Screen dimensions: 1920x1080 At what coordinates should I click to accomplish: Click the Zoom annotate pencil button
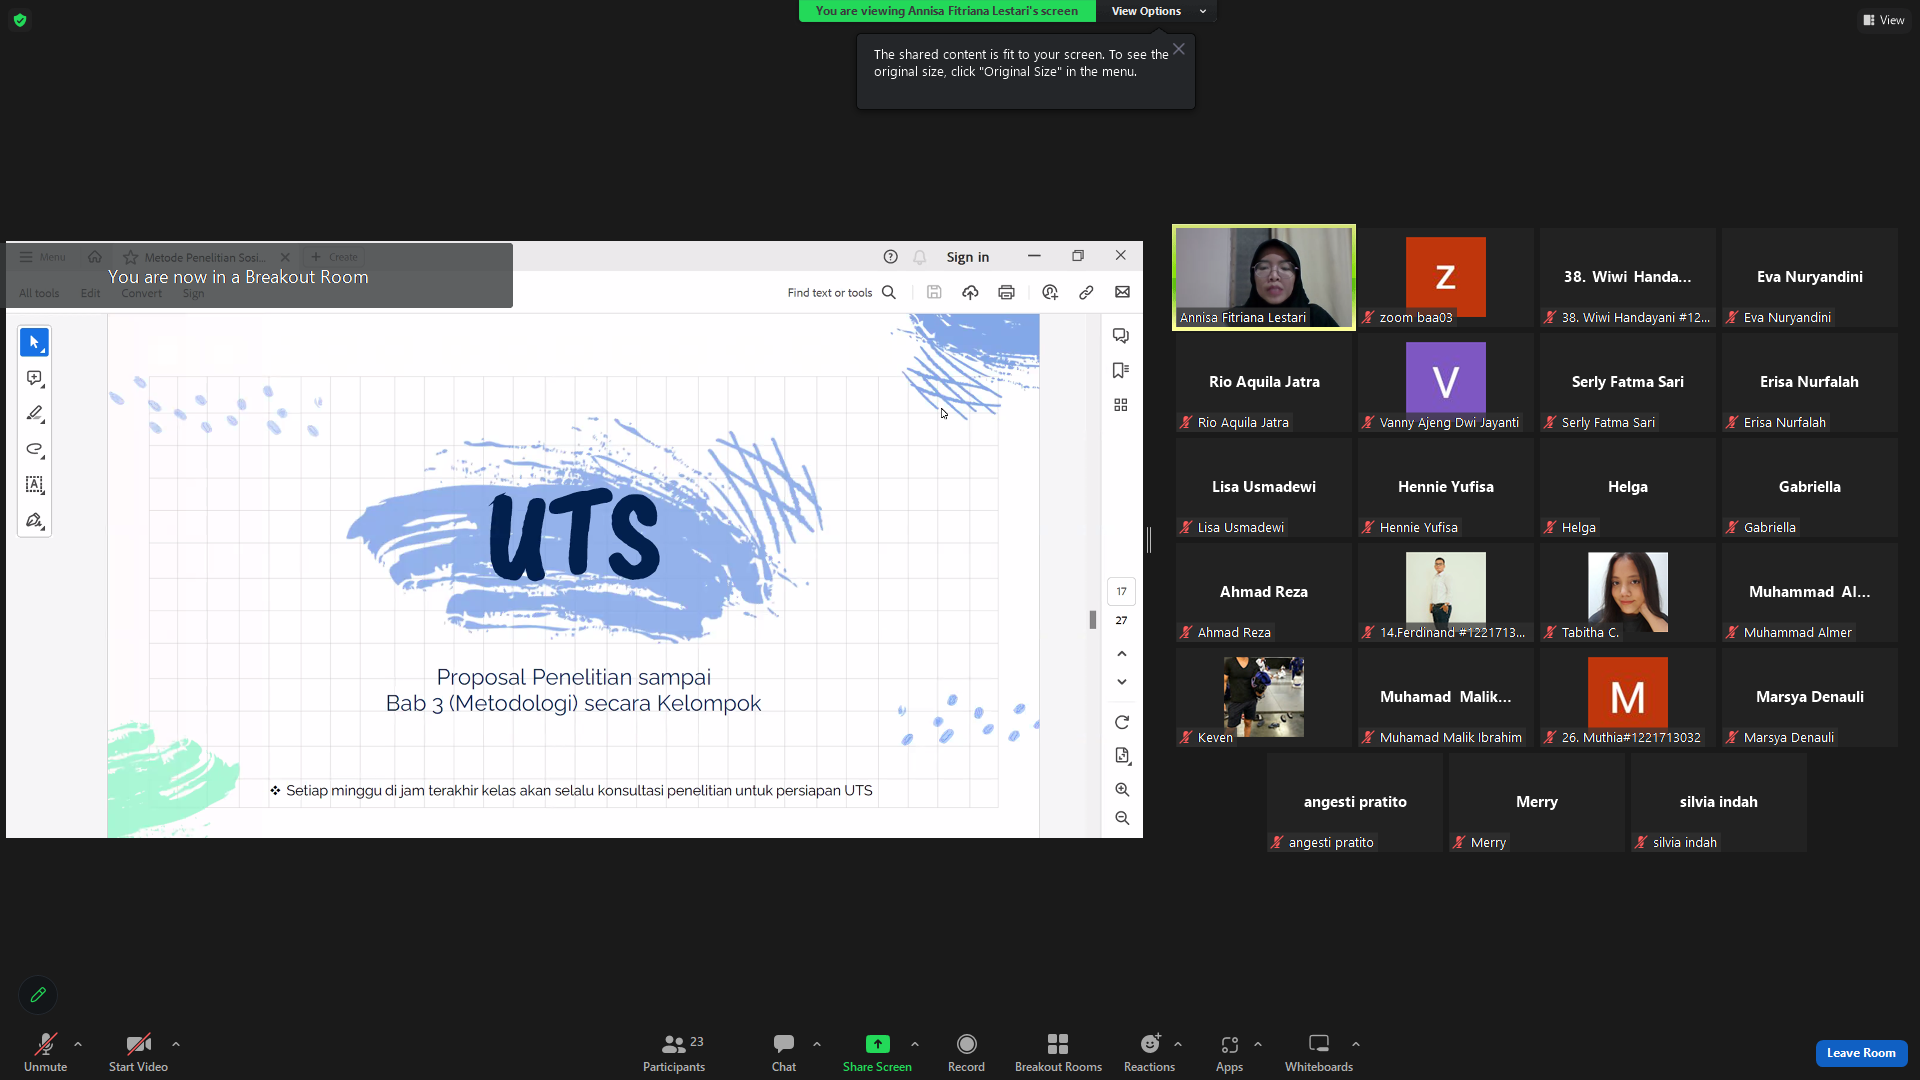[38, 995]
